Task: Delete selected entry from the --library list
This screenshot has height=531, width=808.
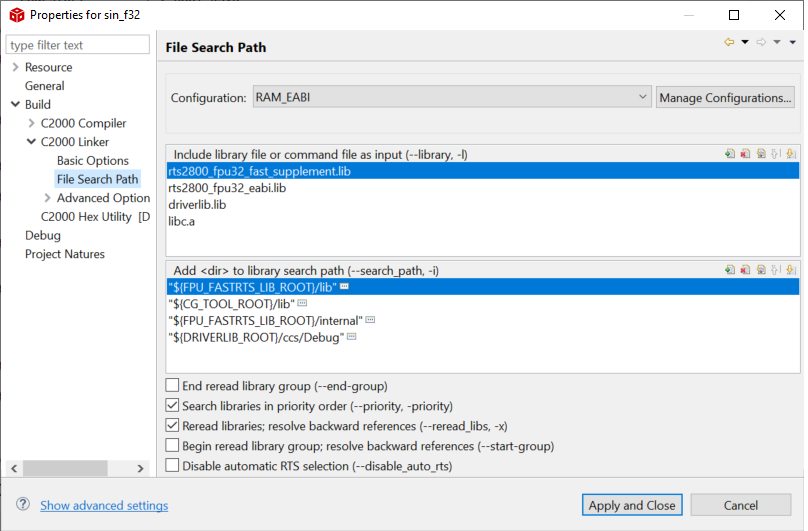Action: tap(746, 154)
